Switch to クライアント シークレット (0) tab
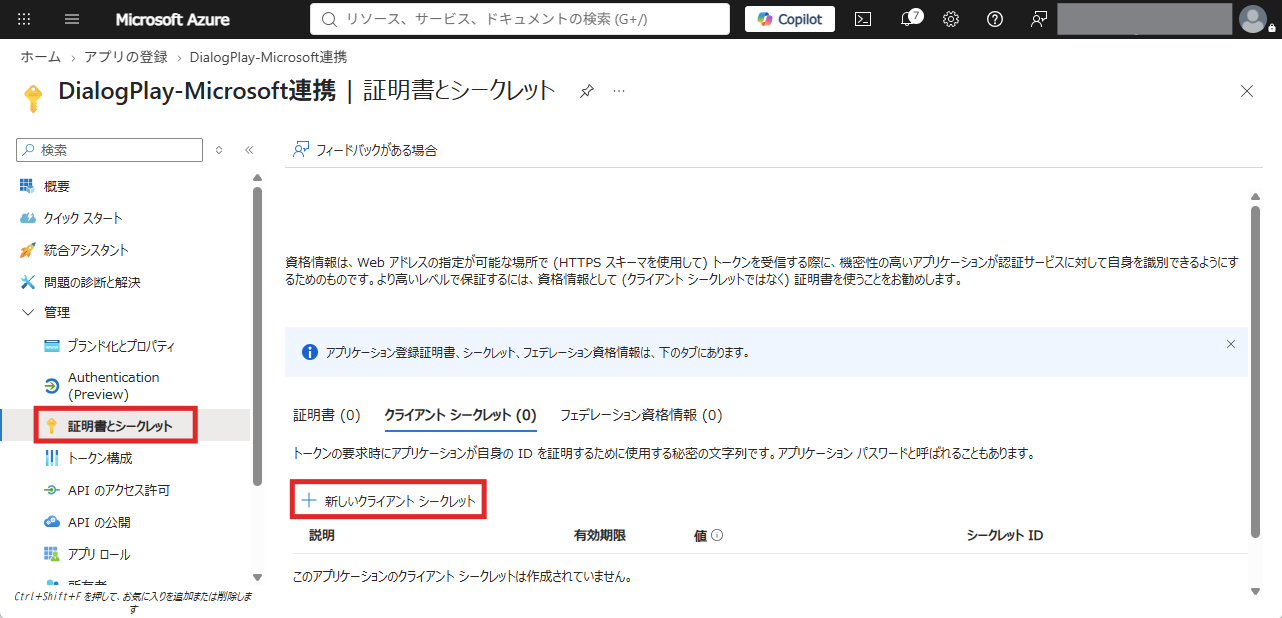Viewport: 1282px width, 618px height. [x=460, y=414]
